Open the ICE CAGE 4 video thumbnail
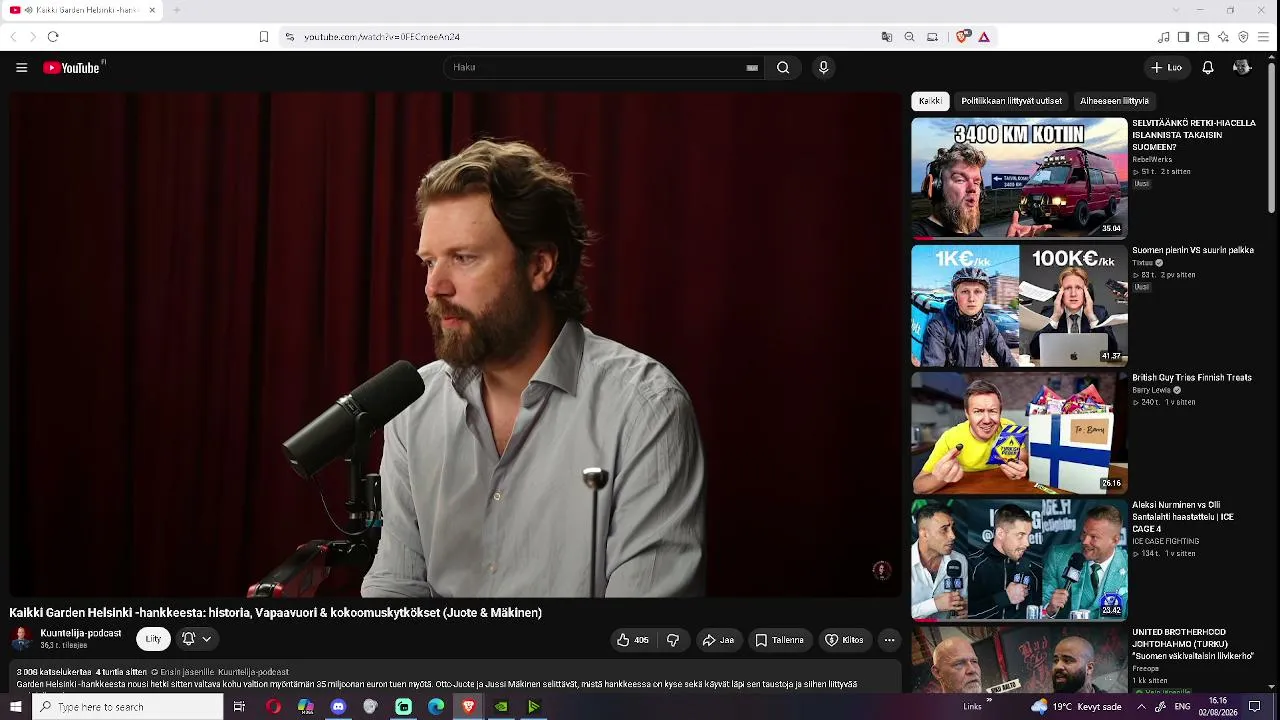1280x720 pixels. pyautogui.click(x=1019, y=560)
